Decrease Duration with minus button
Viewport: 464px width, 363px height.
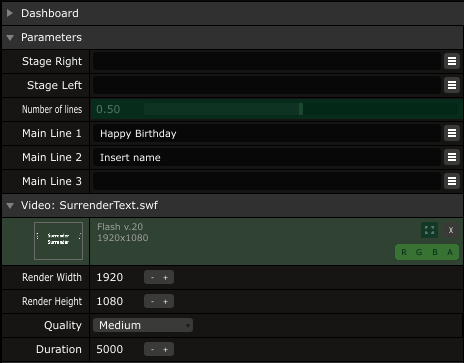point(152,349)
